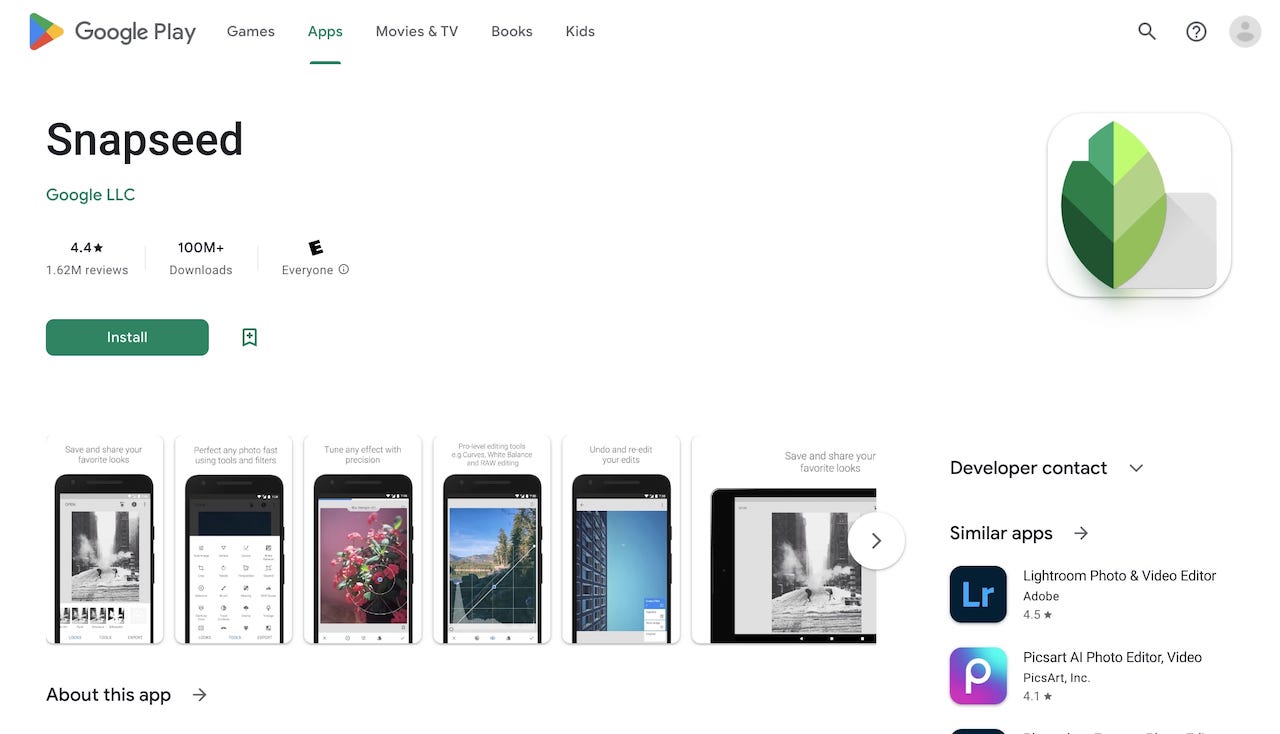This screenshot has width=1280, height=734.
Task: Open the Picsart AI Photo Editor icon
Action: click(x=978, y=675)
